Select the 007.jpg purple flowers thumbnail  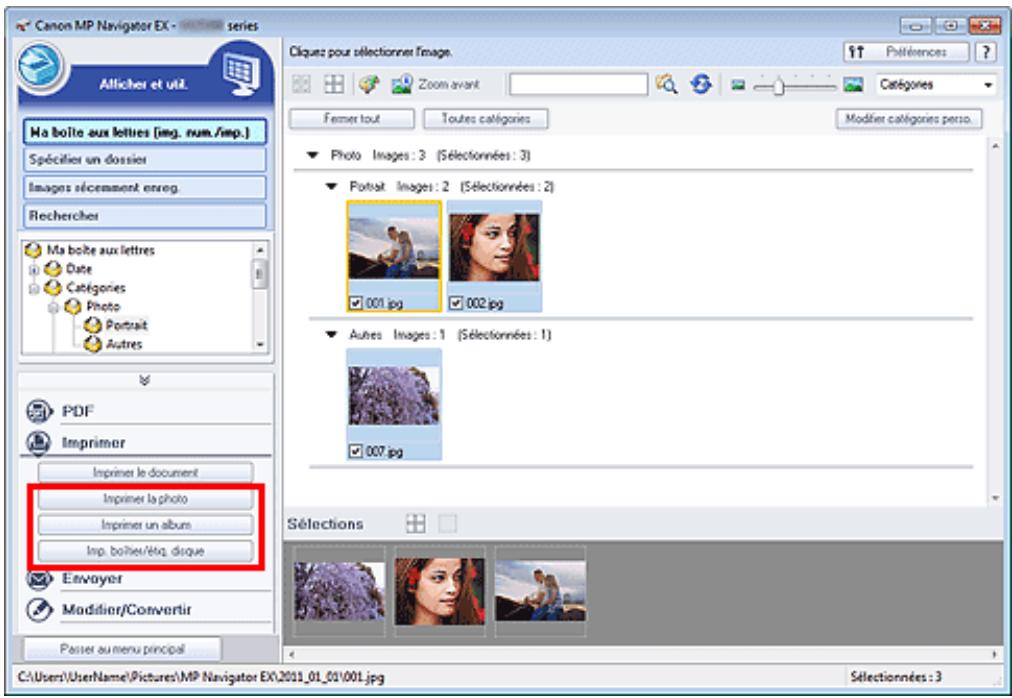394,396
